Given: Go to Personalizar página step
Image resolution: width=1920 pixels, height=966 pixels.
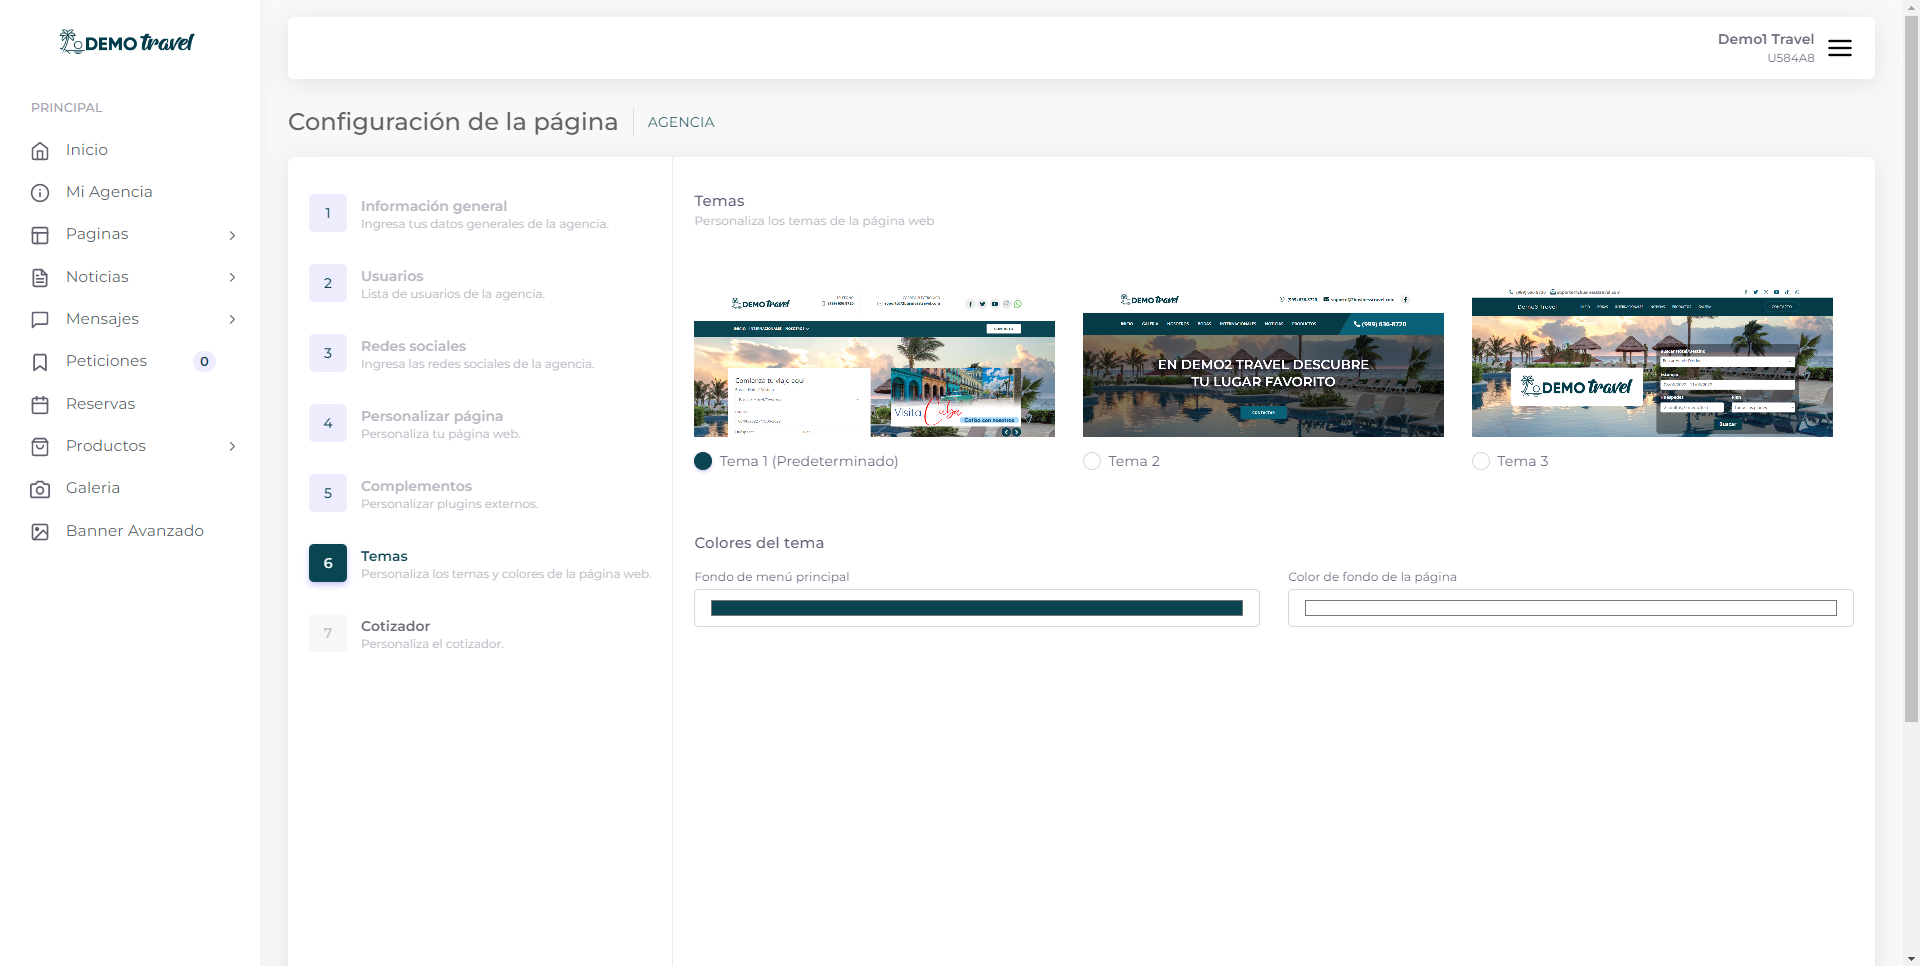Looking at the screenshot, I should [432, 416].
